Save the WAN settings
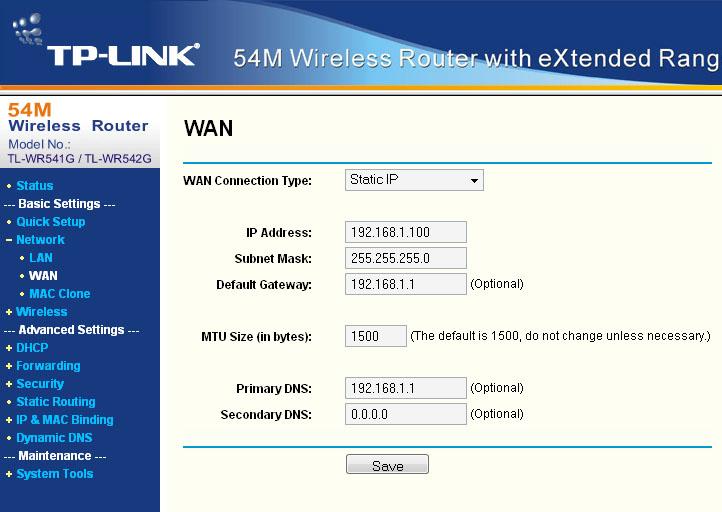Screen dimensions: 722x512 (x=387, y=465)
